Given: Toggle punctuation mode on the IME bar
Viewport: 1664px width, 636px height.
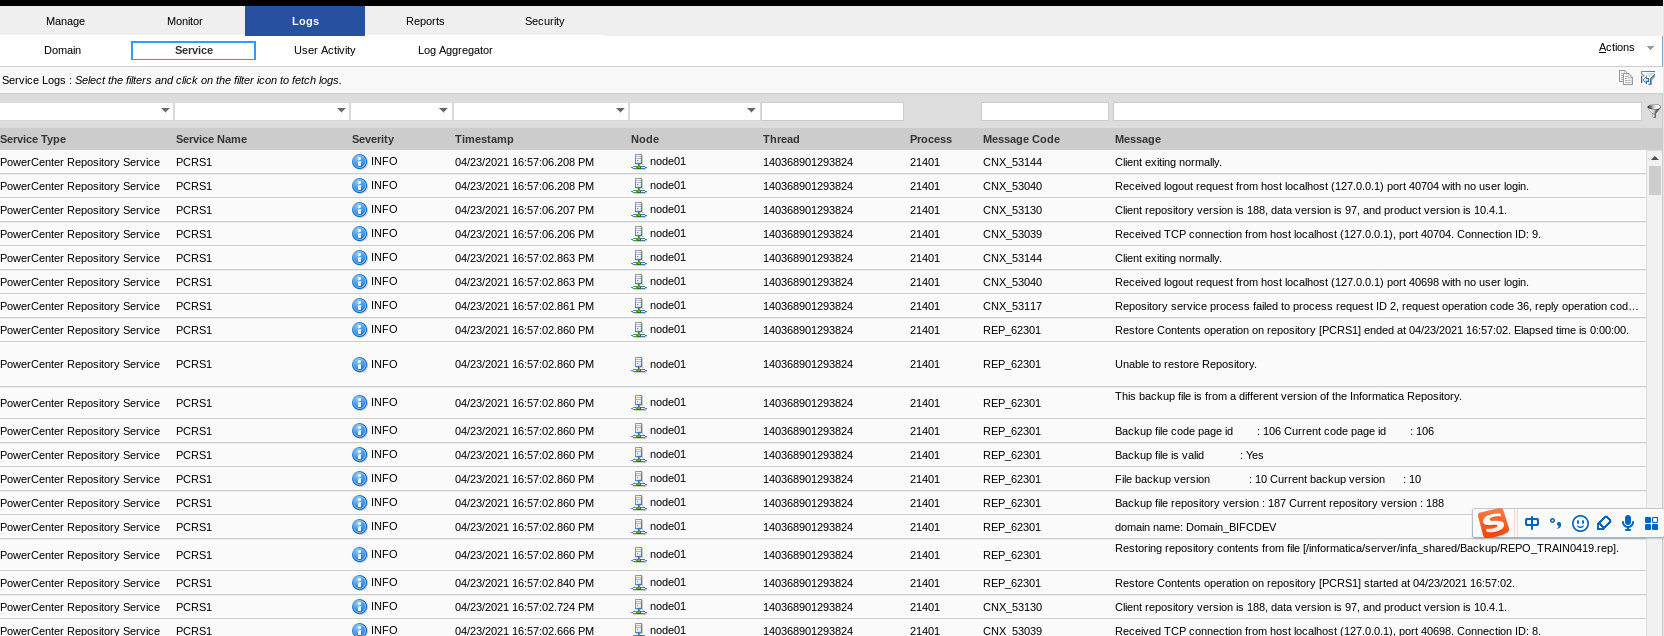Looking at the screenshot, I should pyautogui.click(x=1556, y=523).
